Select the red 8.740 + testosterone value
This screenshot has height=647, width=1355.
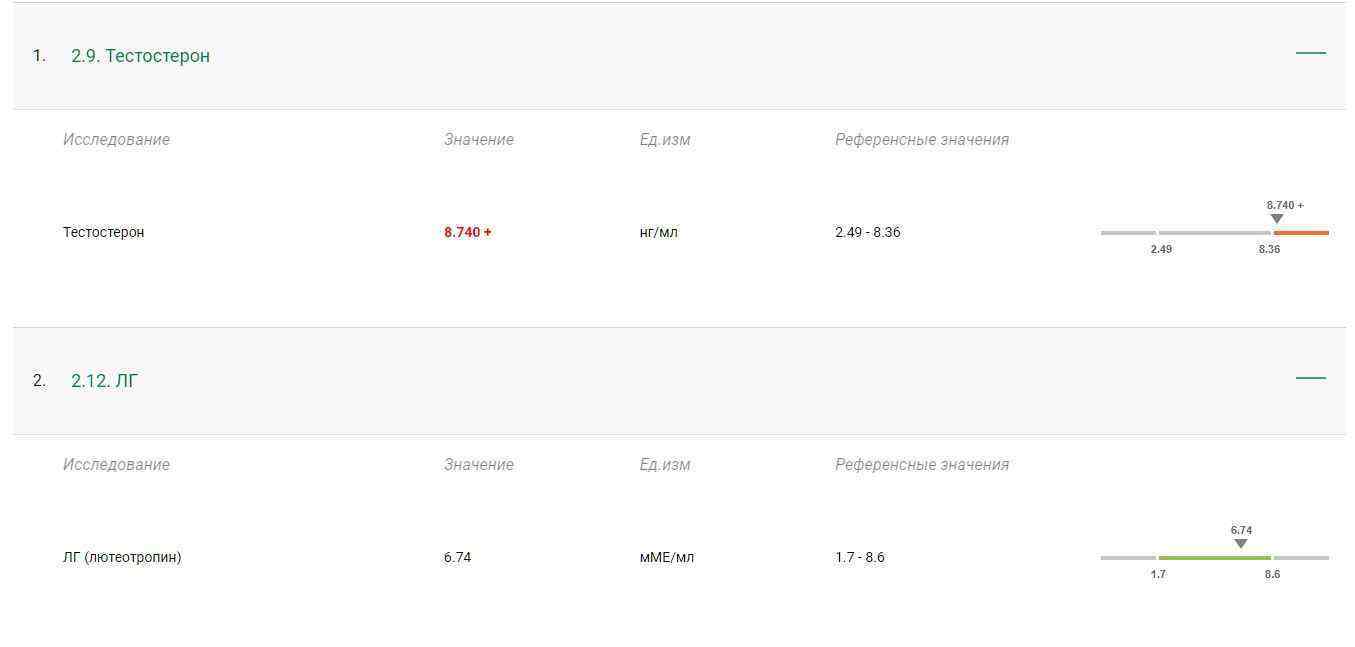467,232
